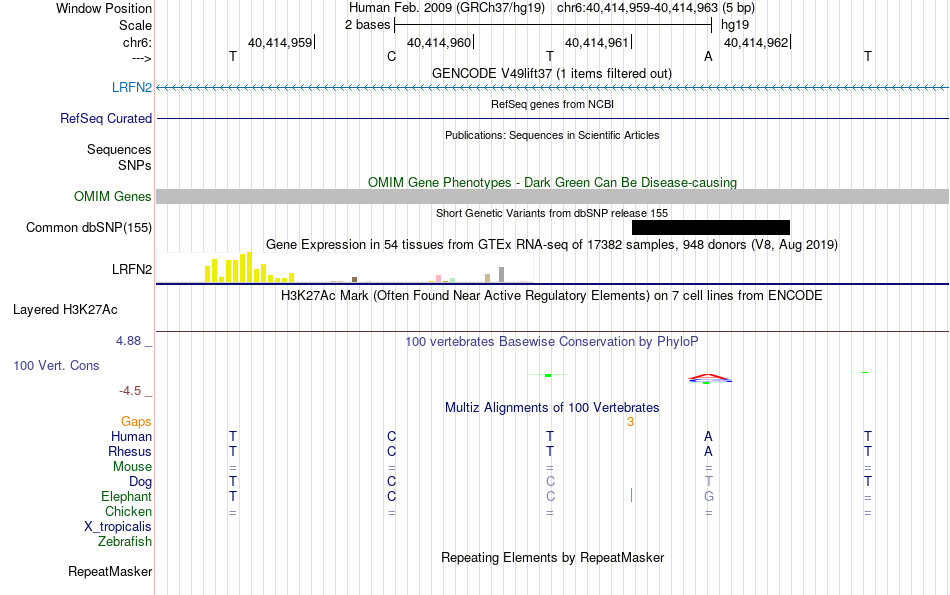
Task: Click the black dbSNP variant block
Action: [x=711, y=227]
